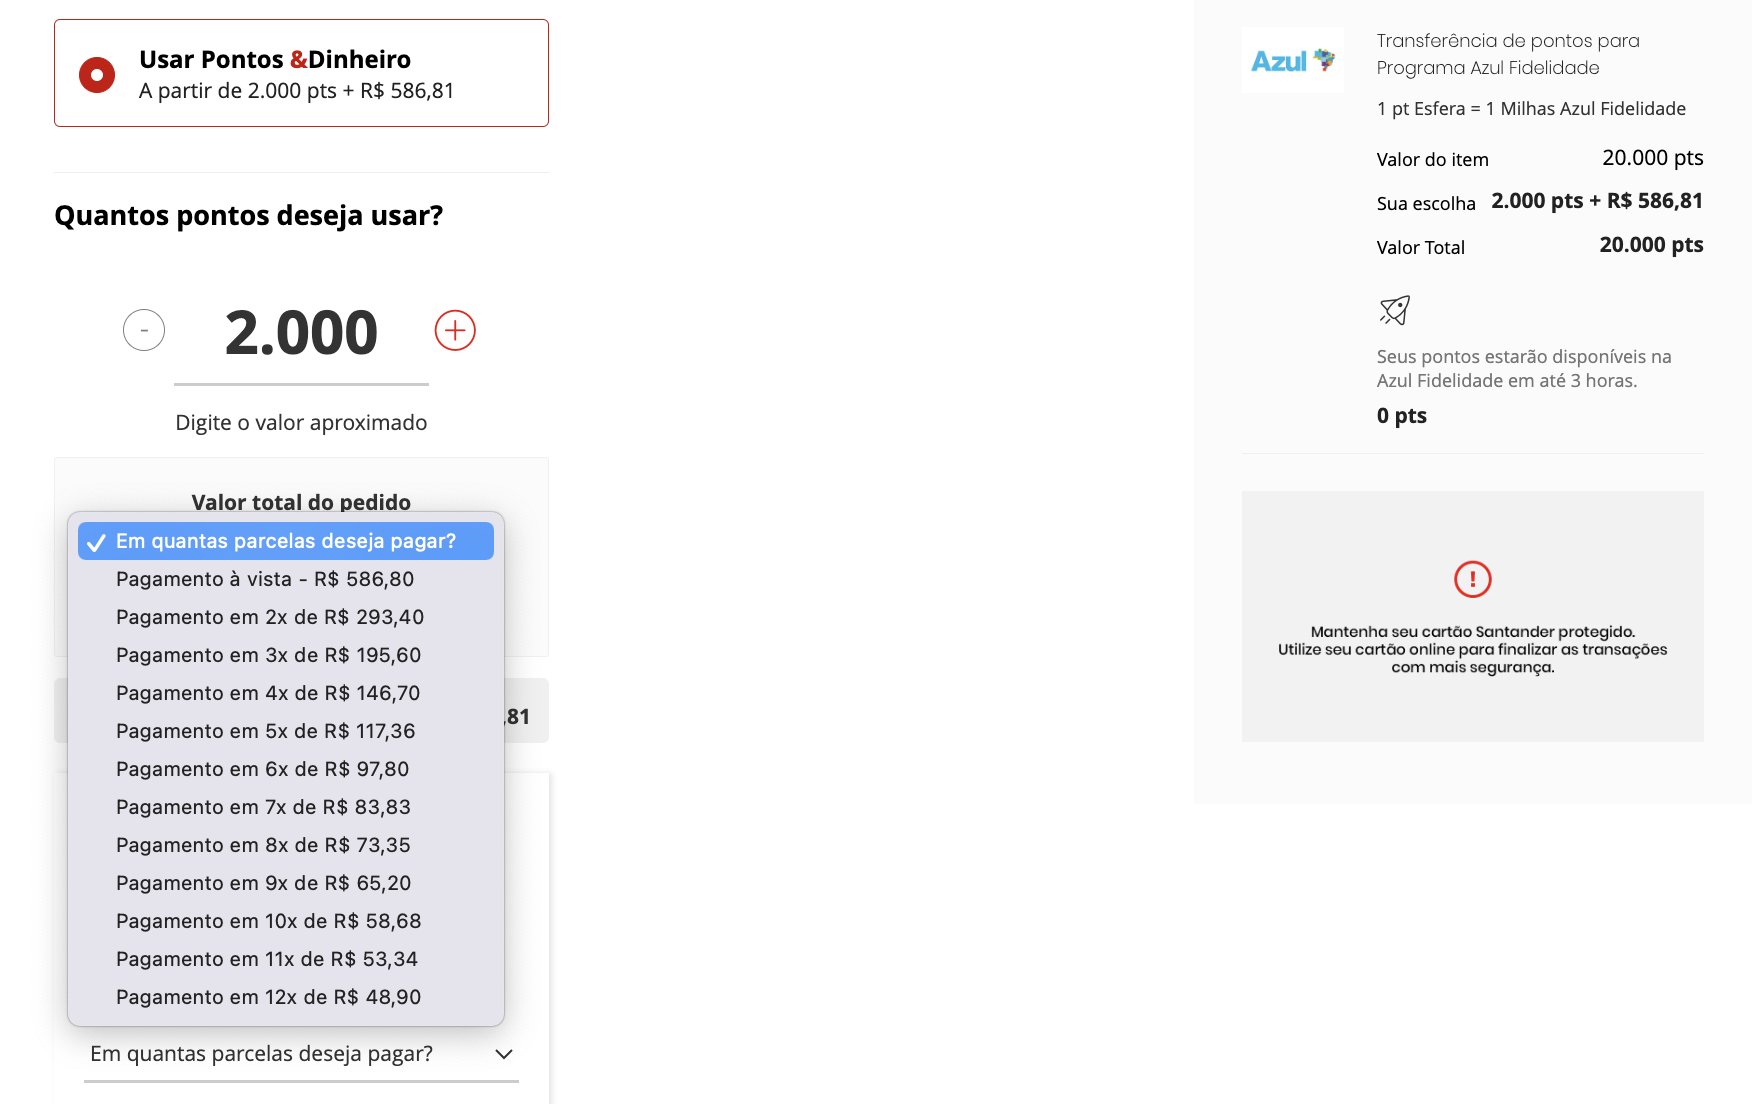This screenshot has width=1762, height=1104.
Task: Click the plus icon to increase points
Action: point(455,330)
